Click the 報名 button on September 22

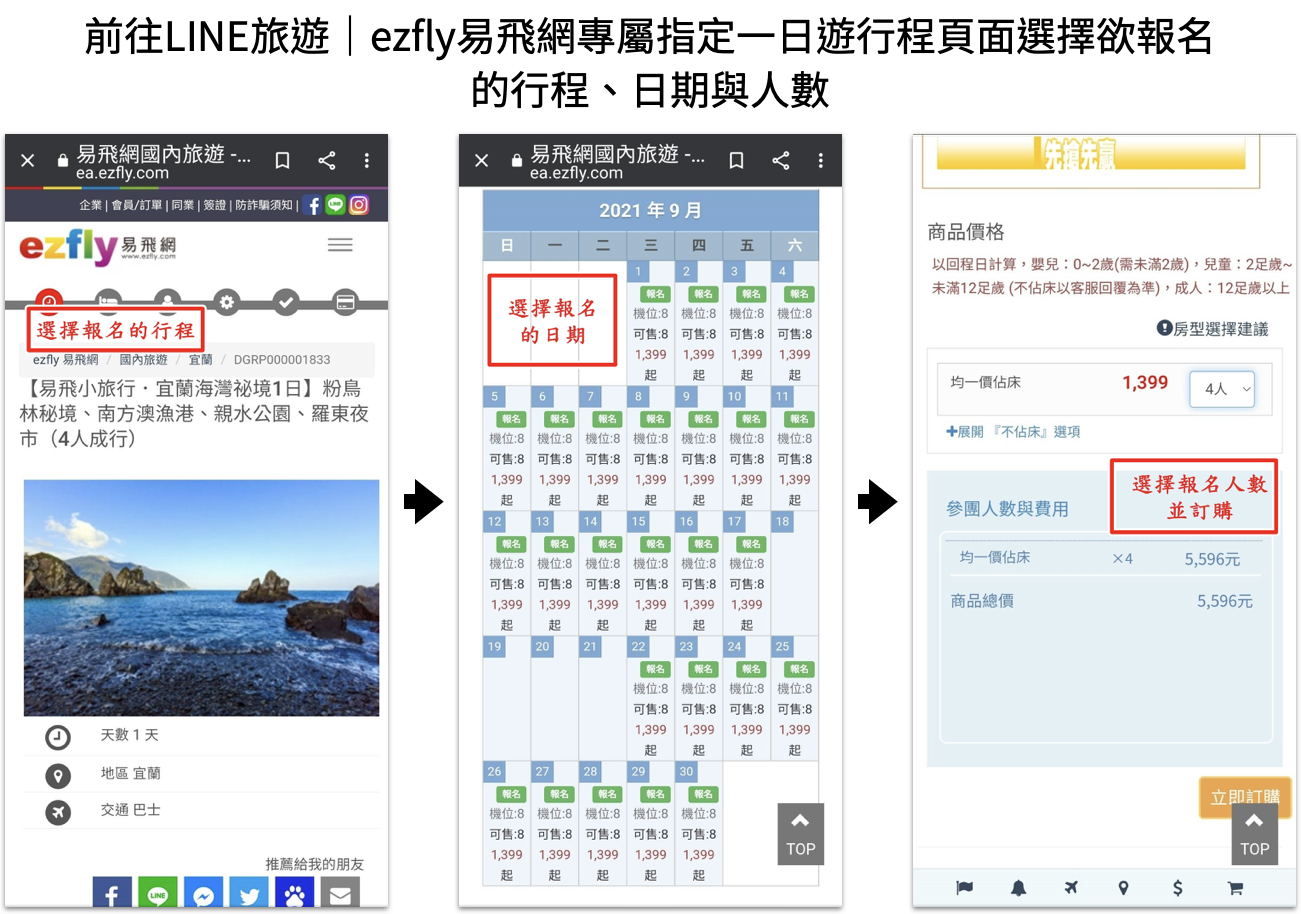[x=655, y=669]
